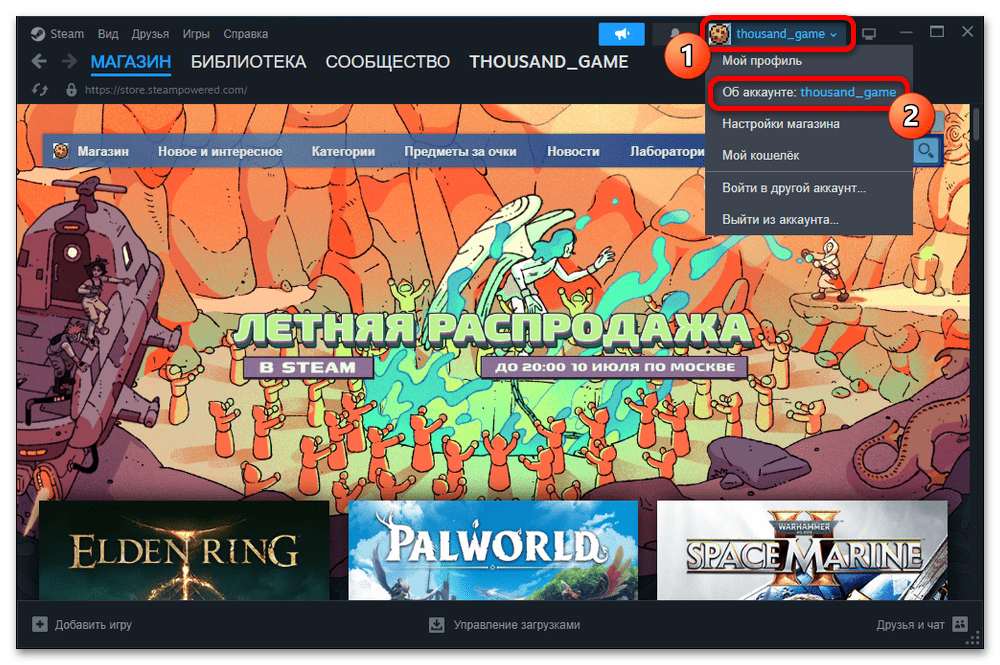Viewport: 1000px width, 665px height.
Task: Switch to the БИБЛИОТЕКА tab
Action: tap(248, 62)
